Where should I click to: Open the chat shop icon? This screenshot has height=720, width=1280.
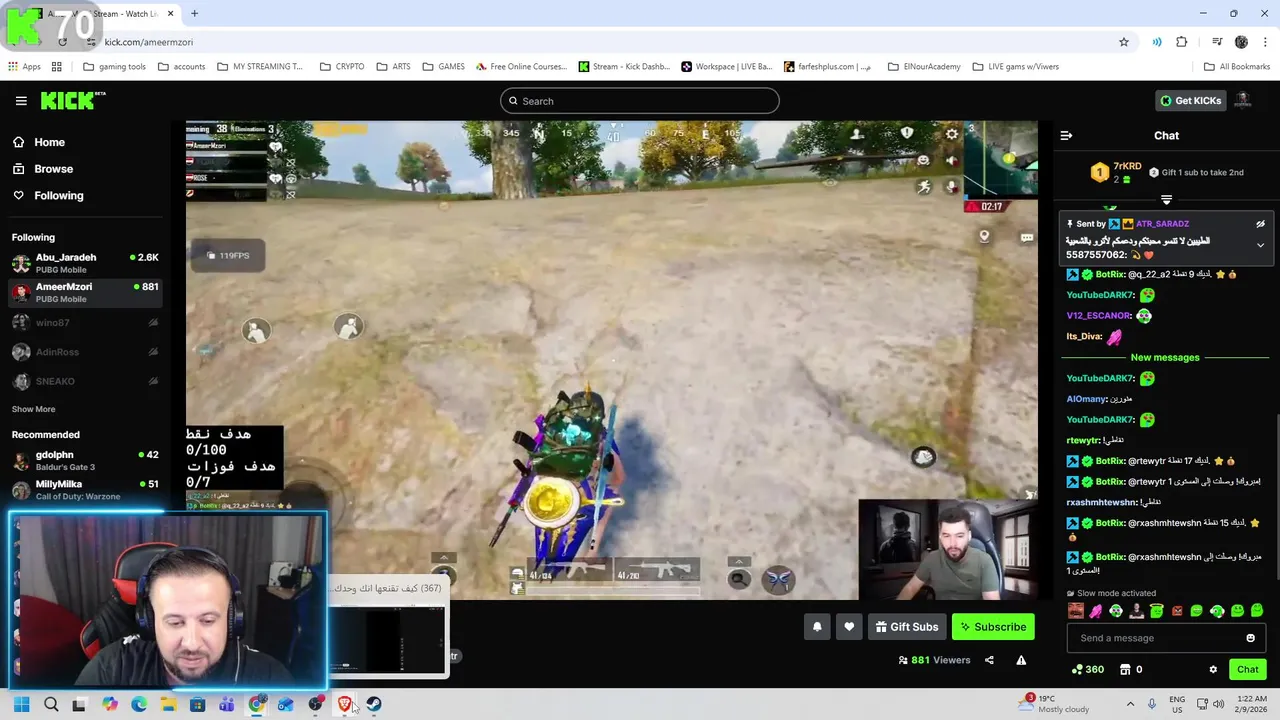1125,670
